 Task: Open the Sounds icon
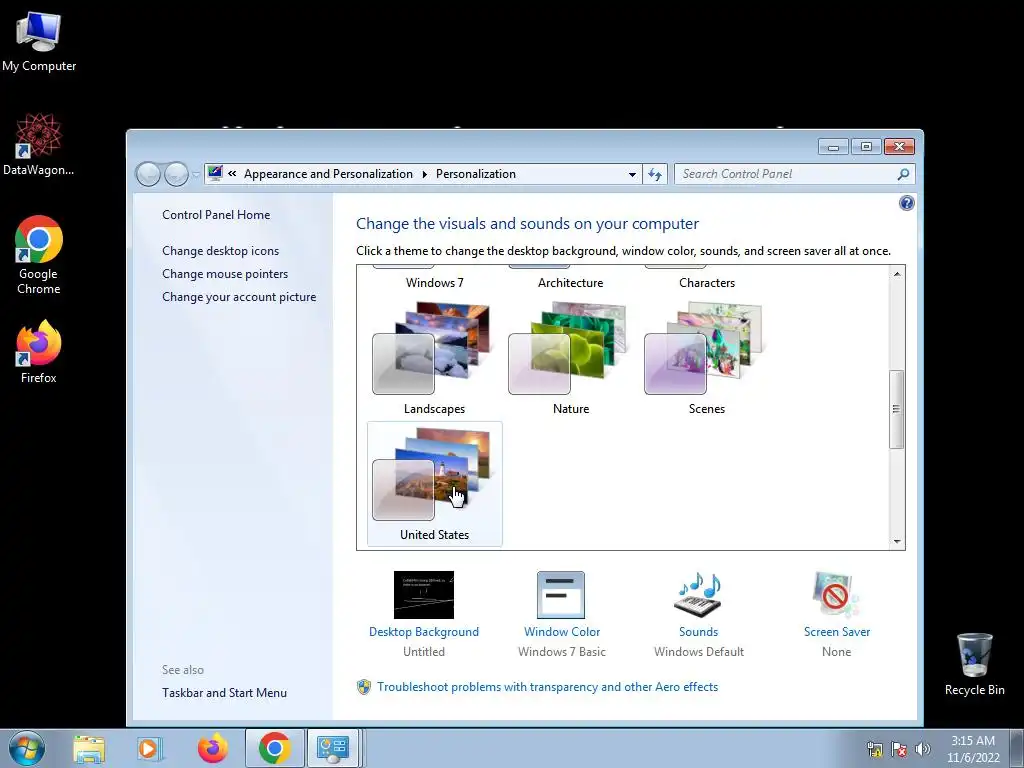tap(698, 595)
